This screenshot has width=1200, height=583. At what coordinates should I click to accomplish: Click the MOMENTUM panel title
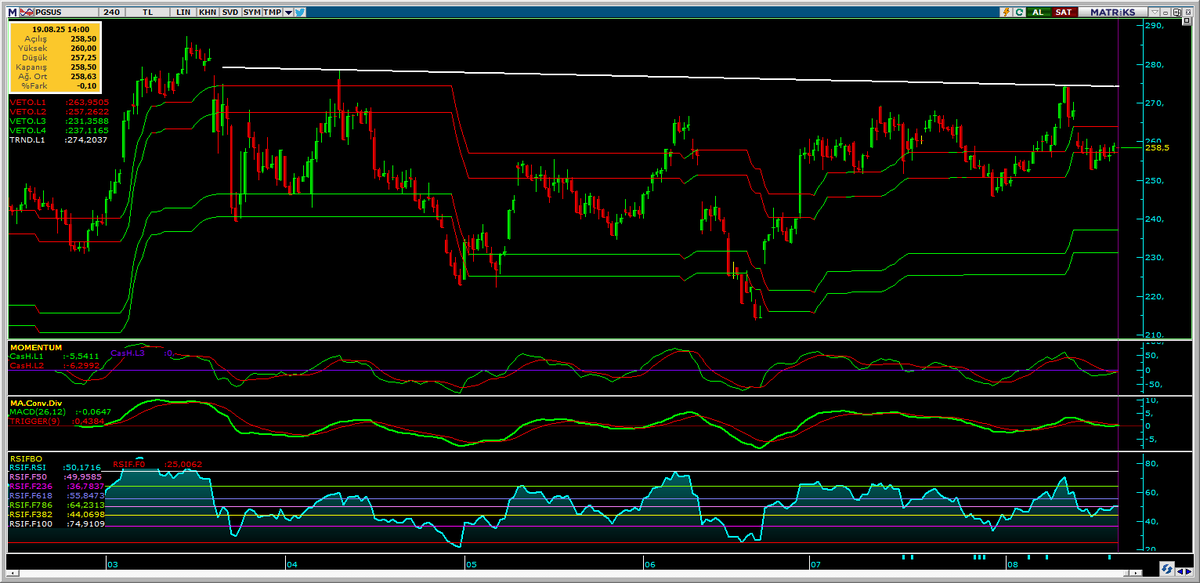tap(35, 347)
